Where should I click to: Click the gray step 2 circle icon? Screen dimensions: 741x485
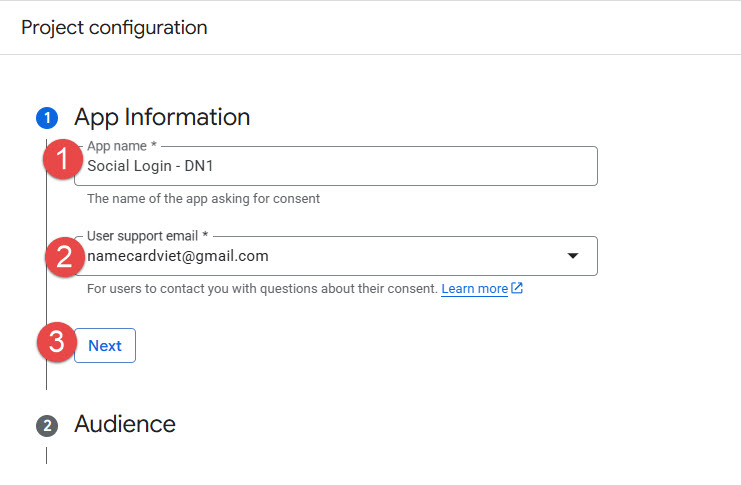(46, 425)
